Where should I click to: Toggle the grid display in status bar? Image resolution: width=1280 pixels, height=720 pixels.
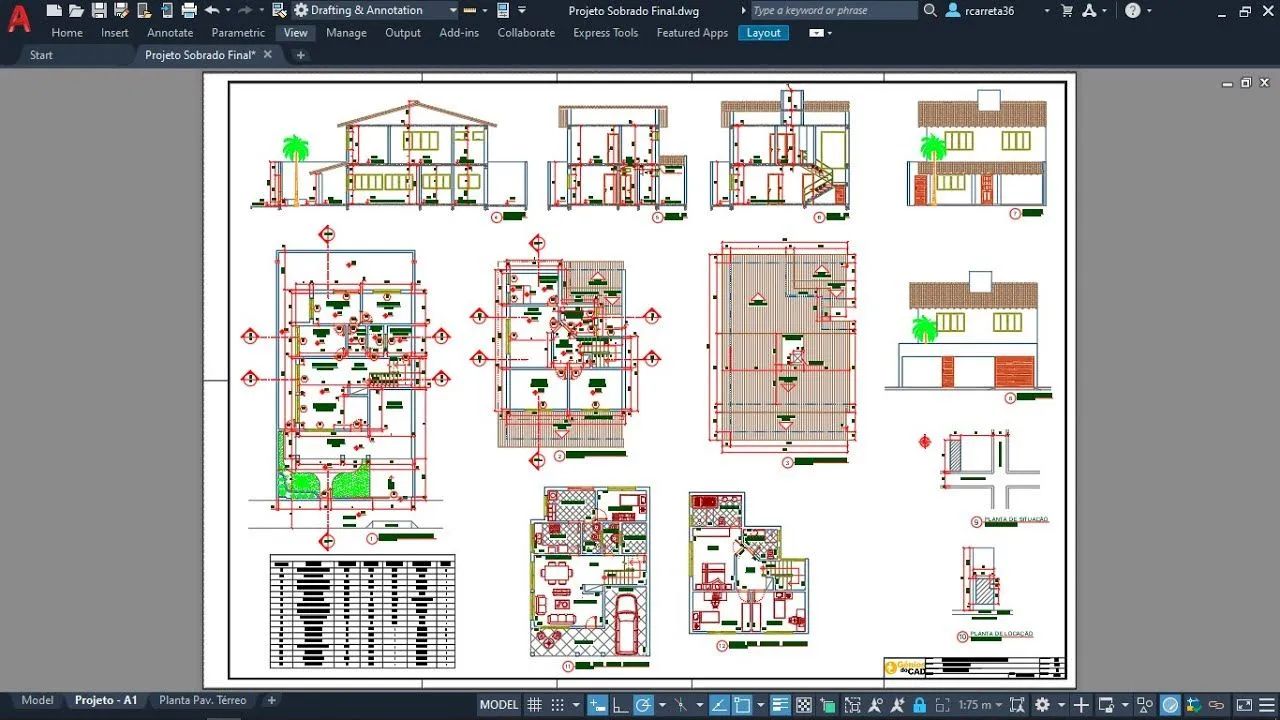coord(535,704)
